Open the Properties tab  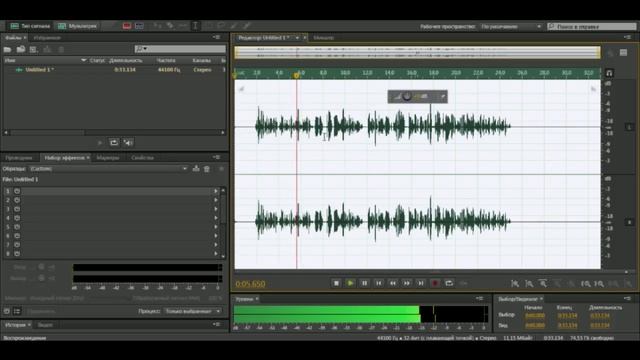pyautogui.click(x=142, y=158)
